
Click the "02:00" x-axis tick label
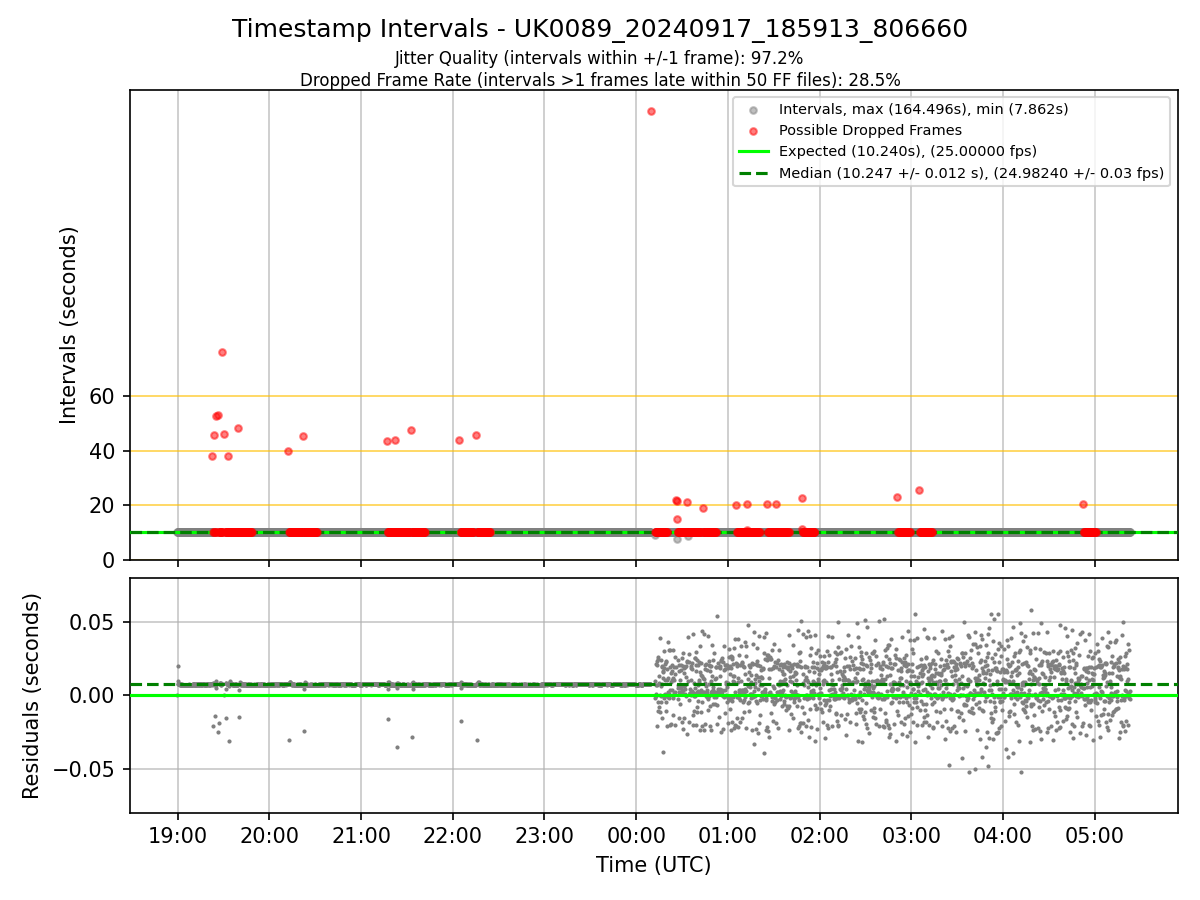coord(819,833)
